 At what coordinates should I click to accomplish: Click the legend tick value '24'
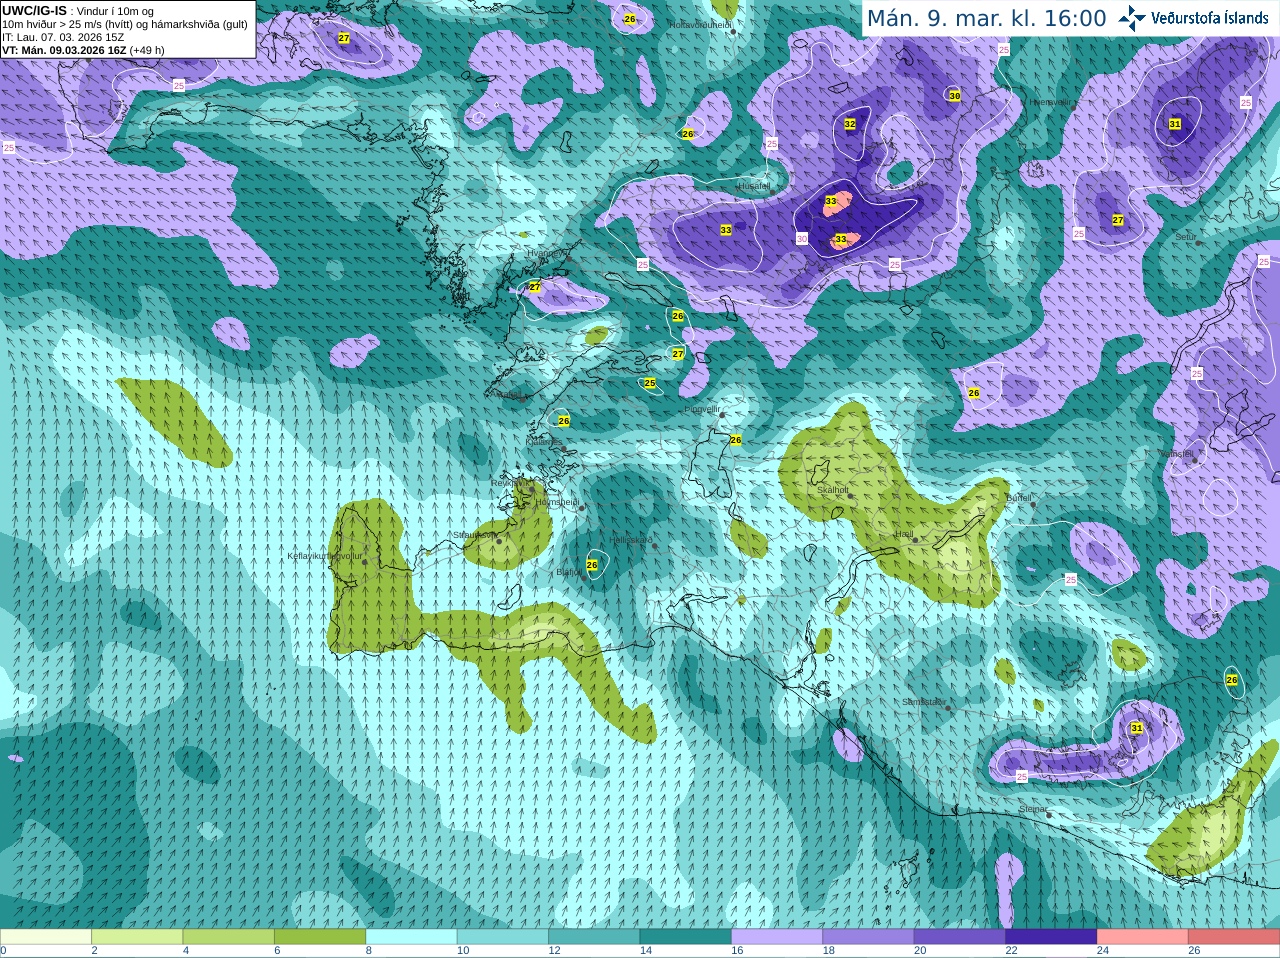pyautogui.click(x=1102, y=951)
